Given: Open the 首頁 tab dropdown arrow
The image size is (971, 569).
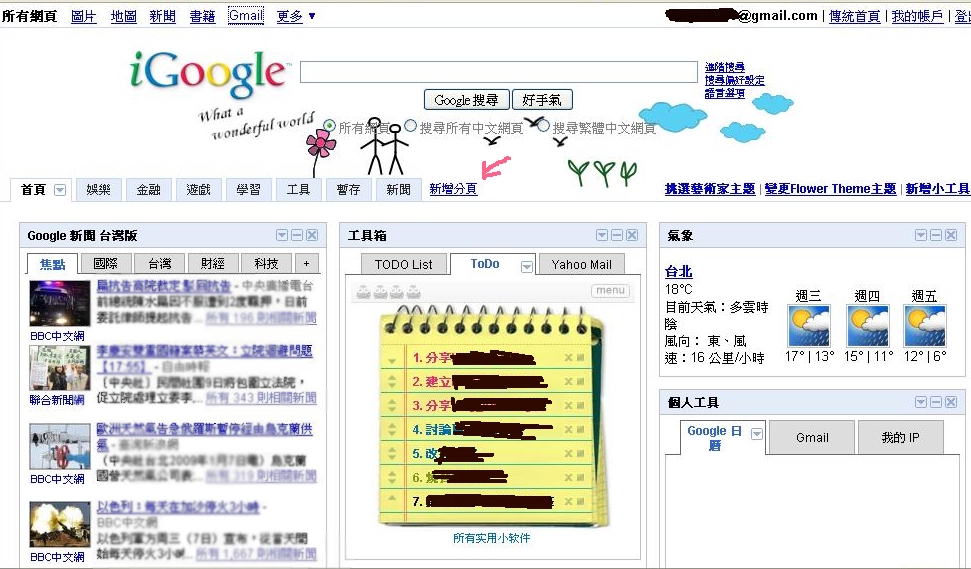Looking at the screenshot, I should 60,190.
